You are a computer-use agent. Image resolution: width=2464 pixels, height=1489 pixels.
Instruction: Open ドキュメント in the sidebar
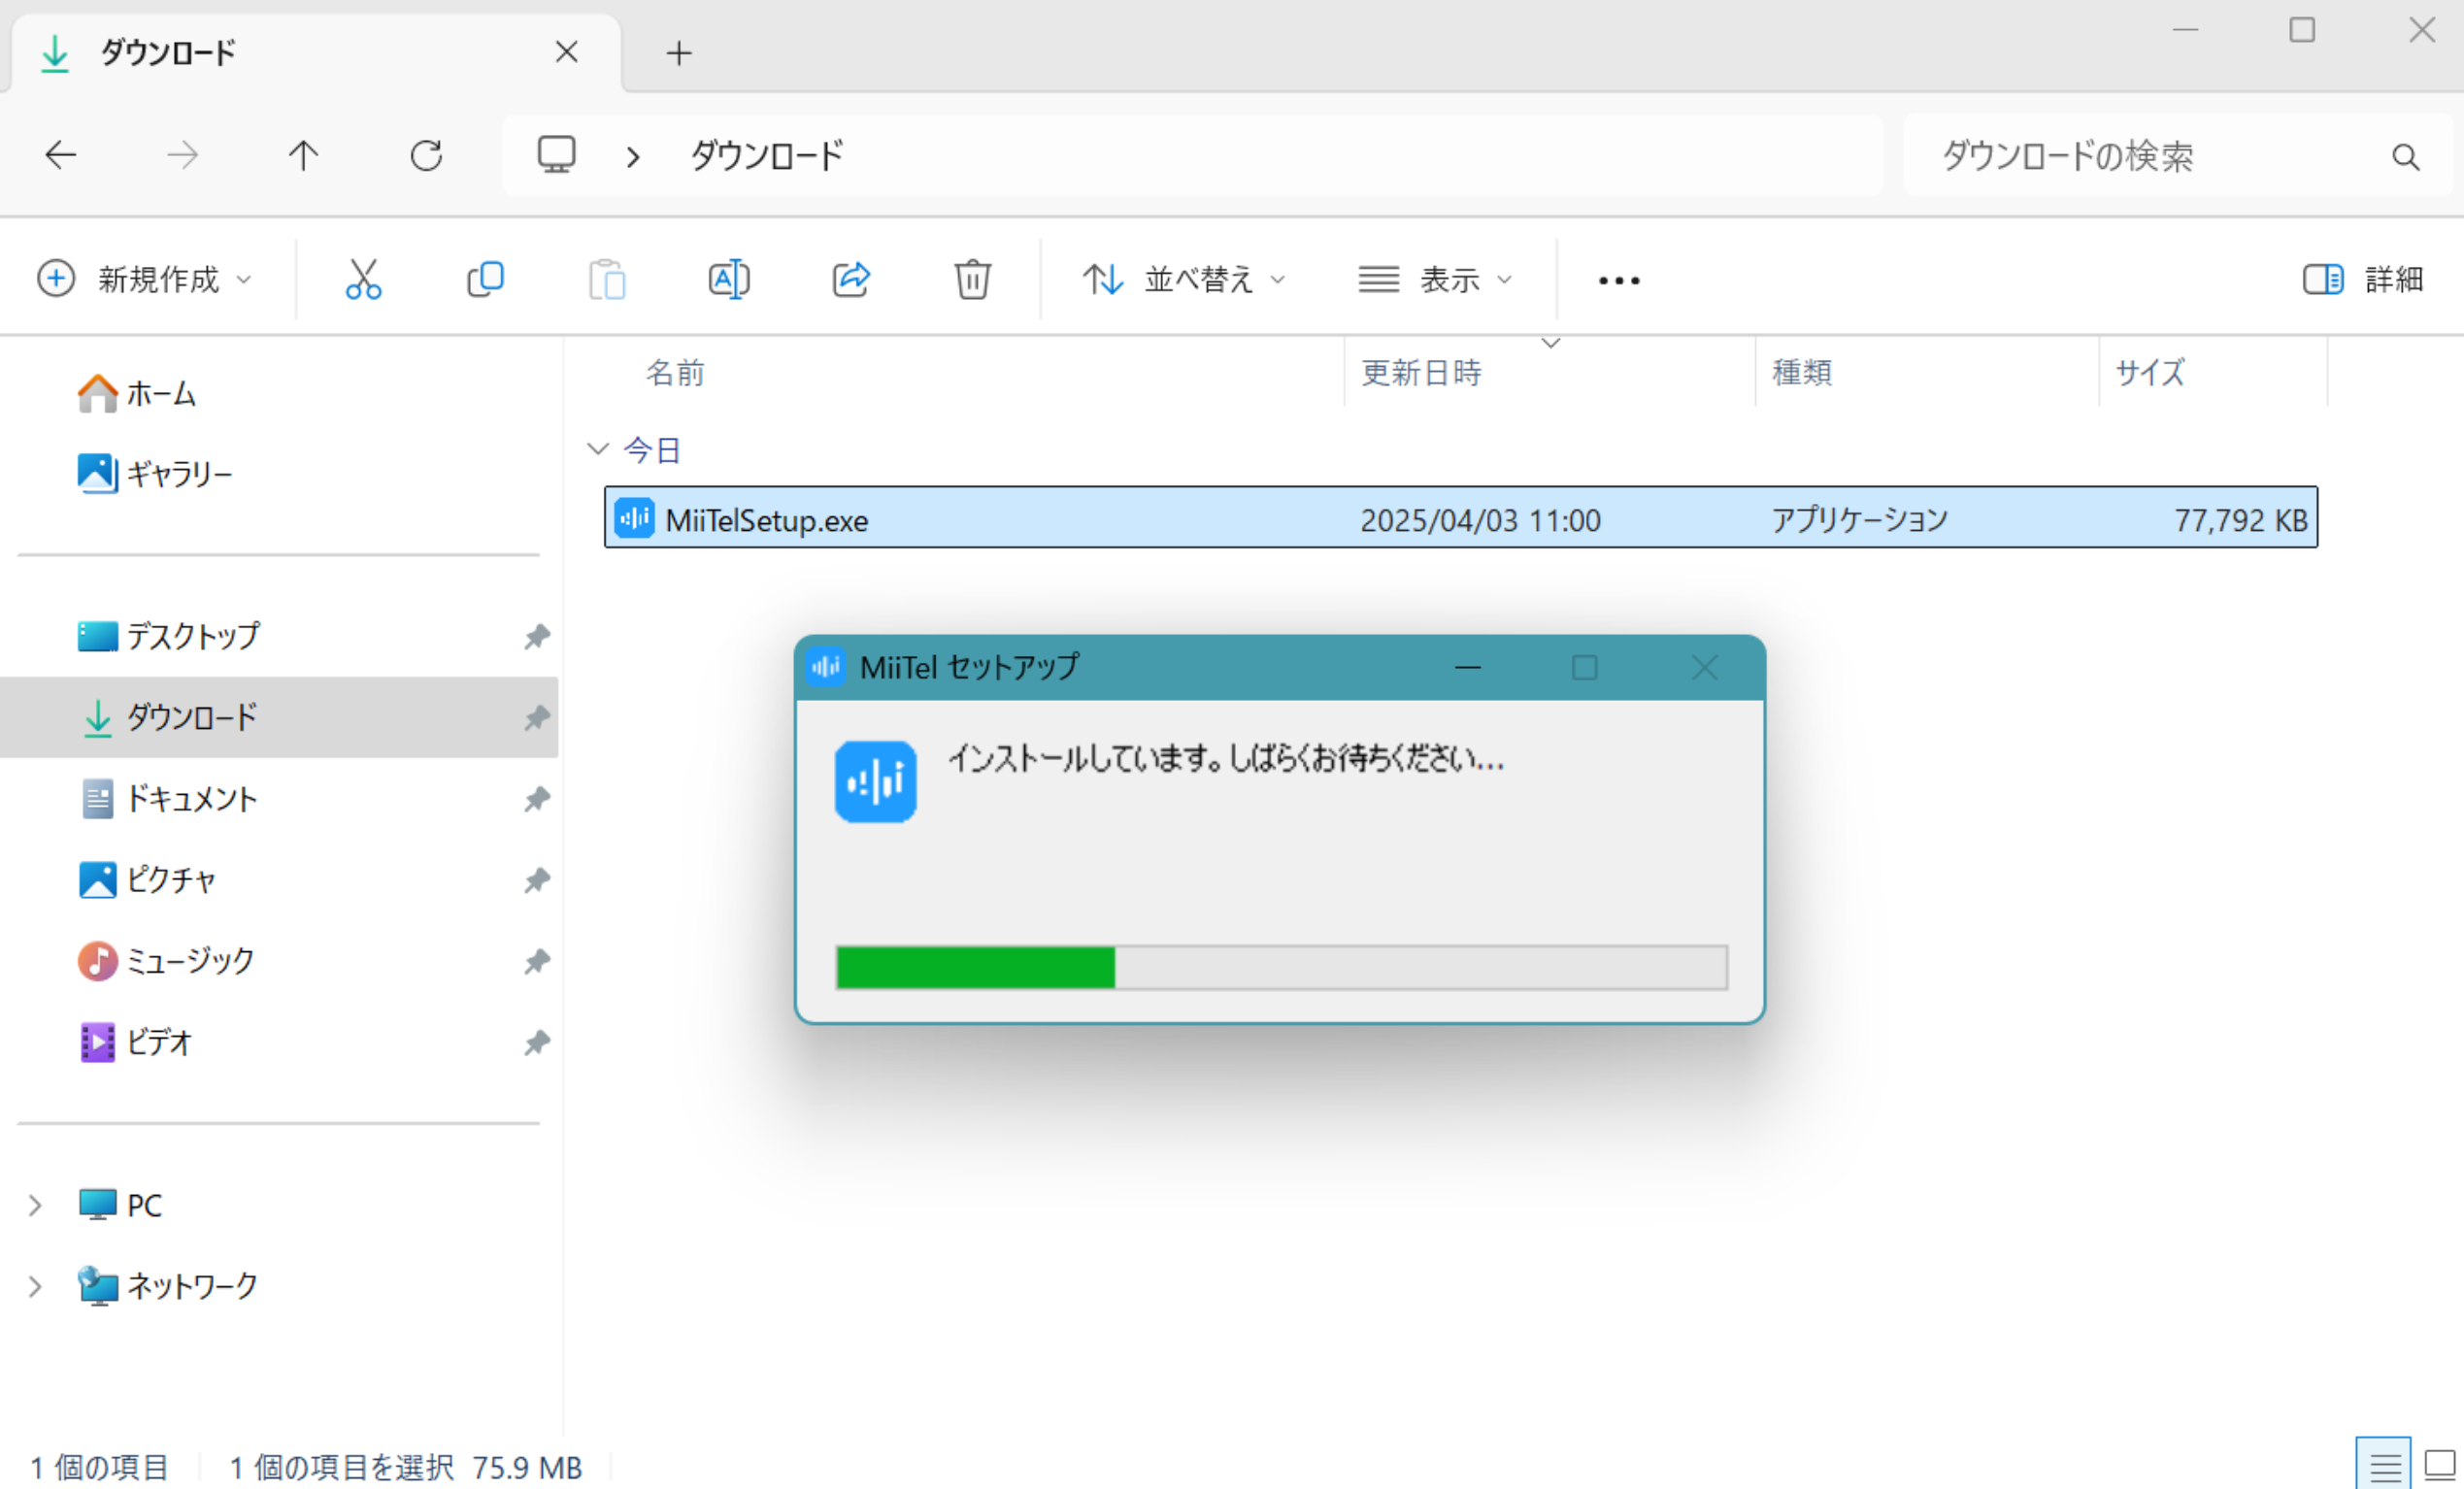[x=168, y=798]
